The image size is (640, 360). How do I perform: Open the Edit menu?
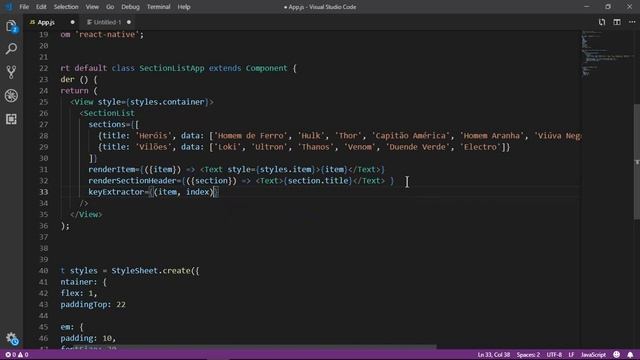41,7
